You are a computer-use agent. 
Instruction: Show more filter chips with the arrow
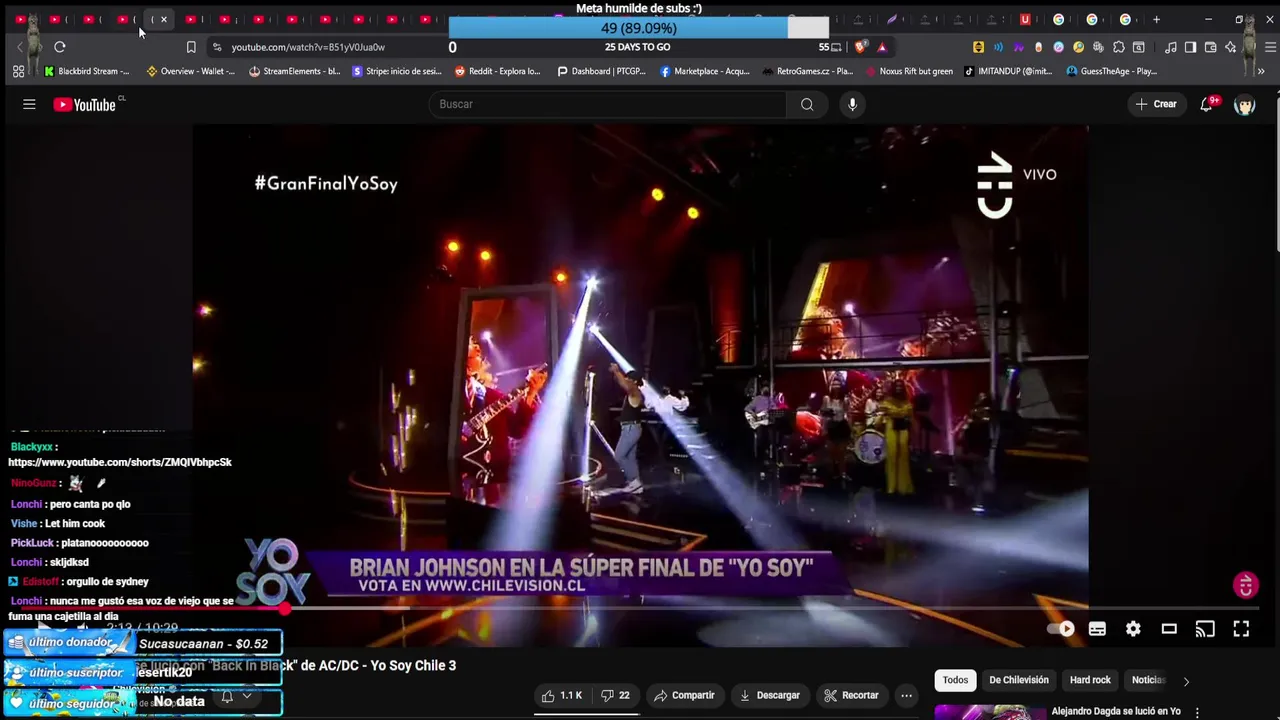(x=1186, y=681)
